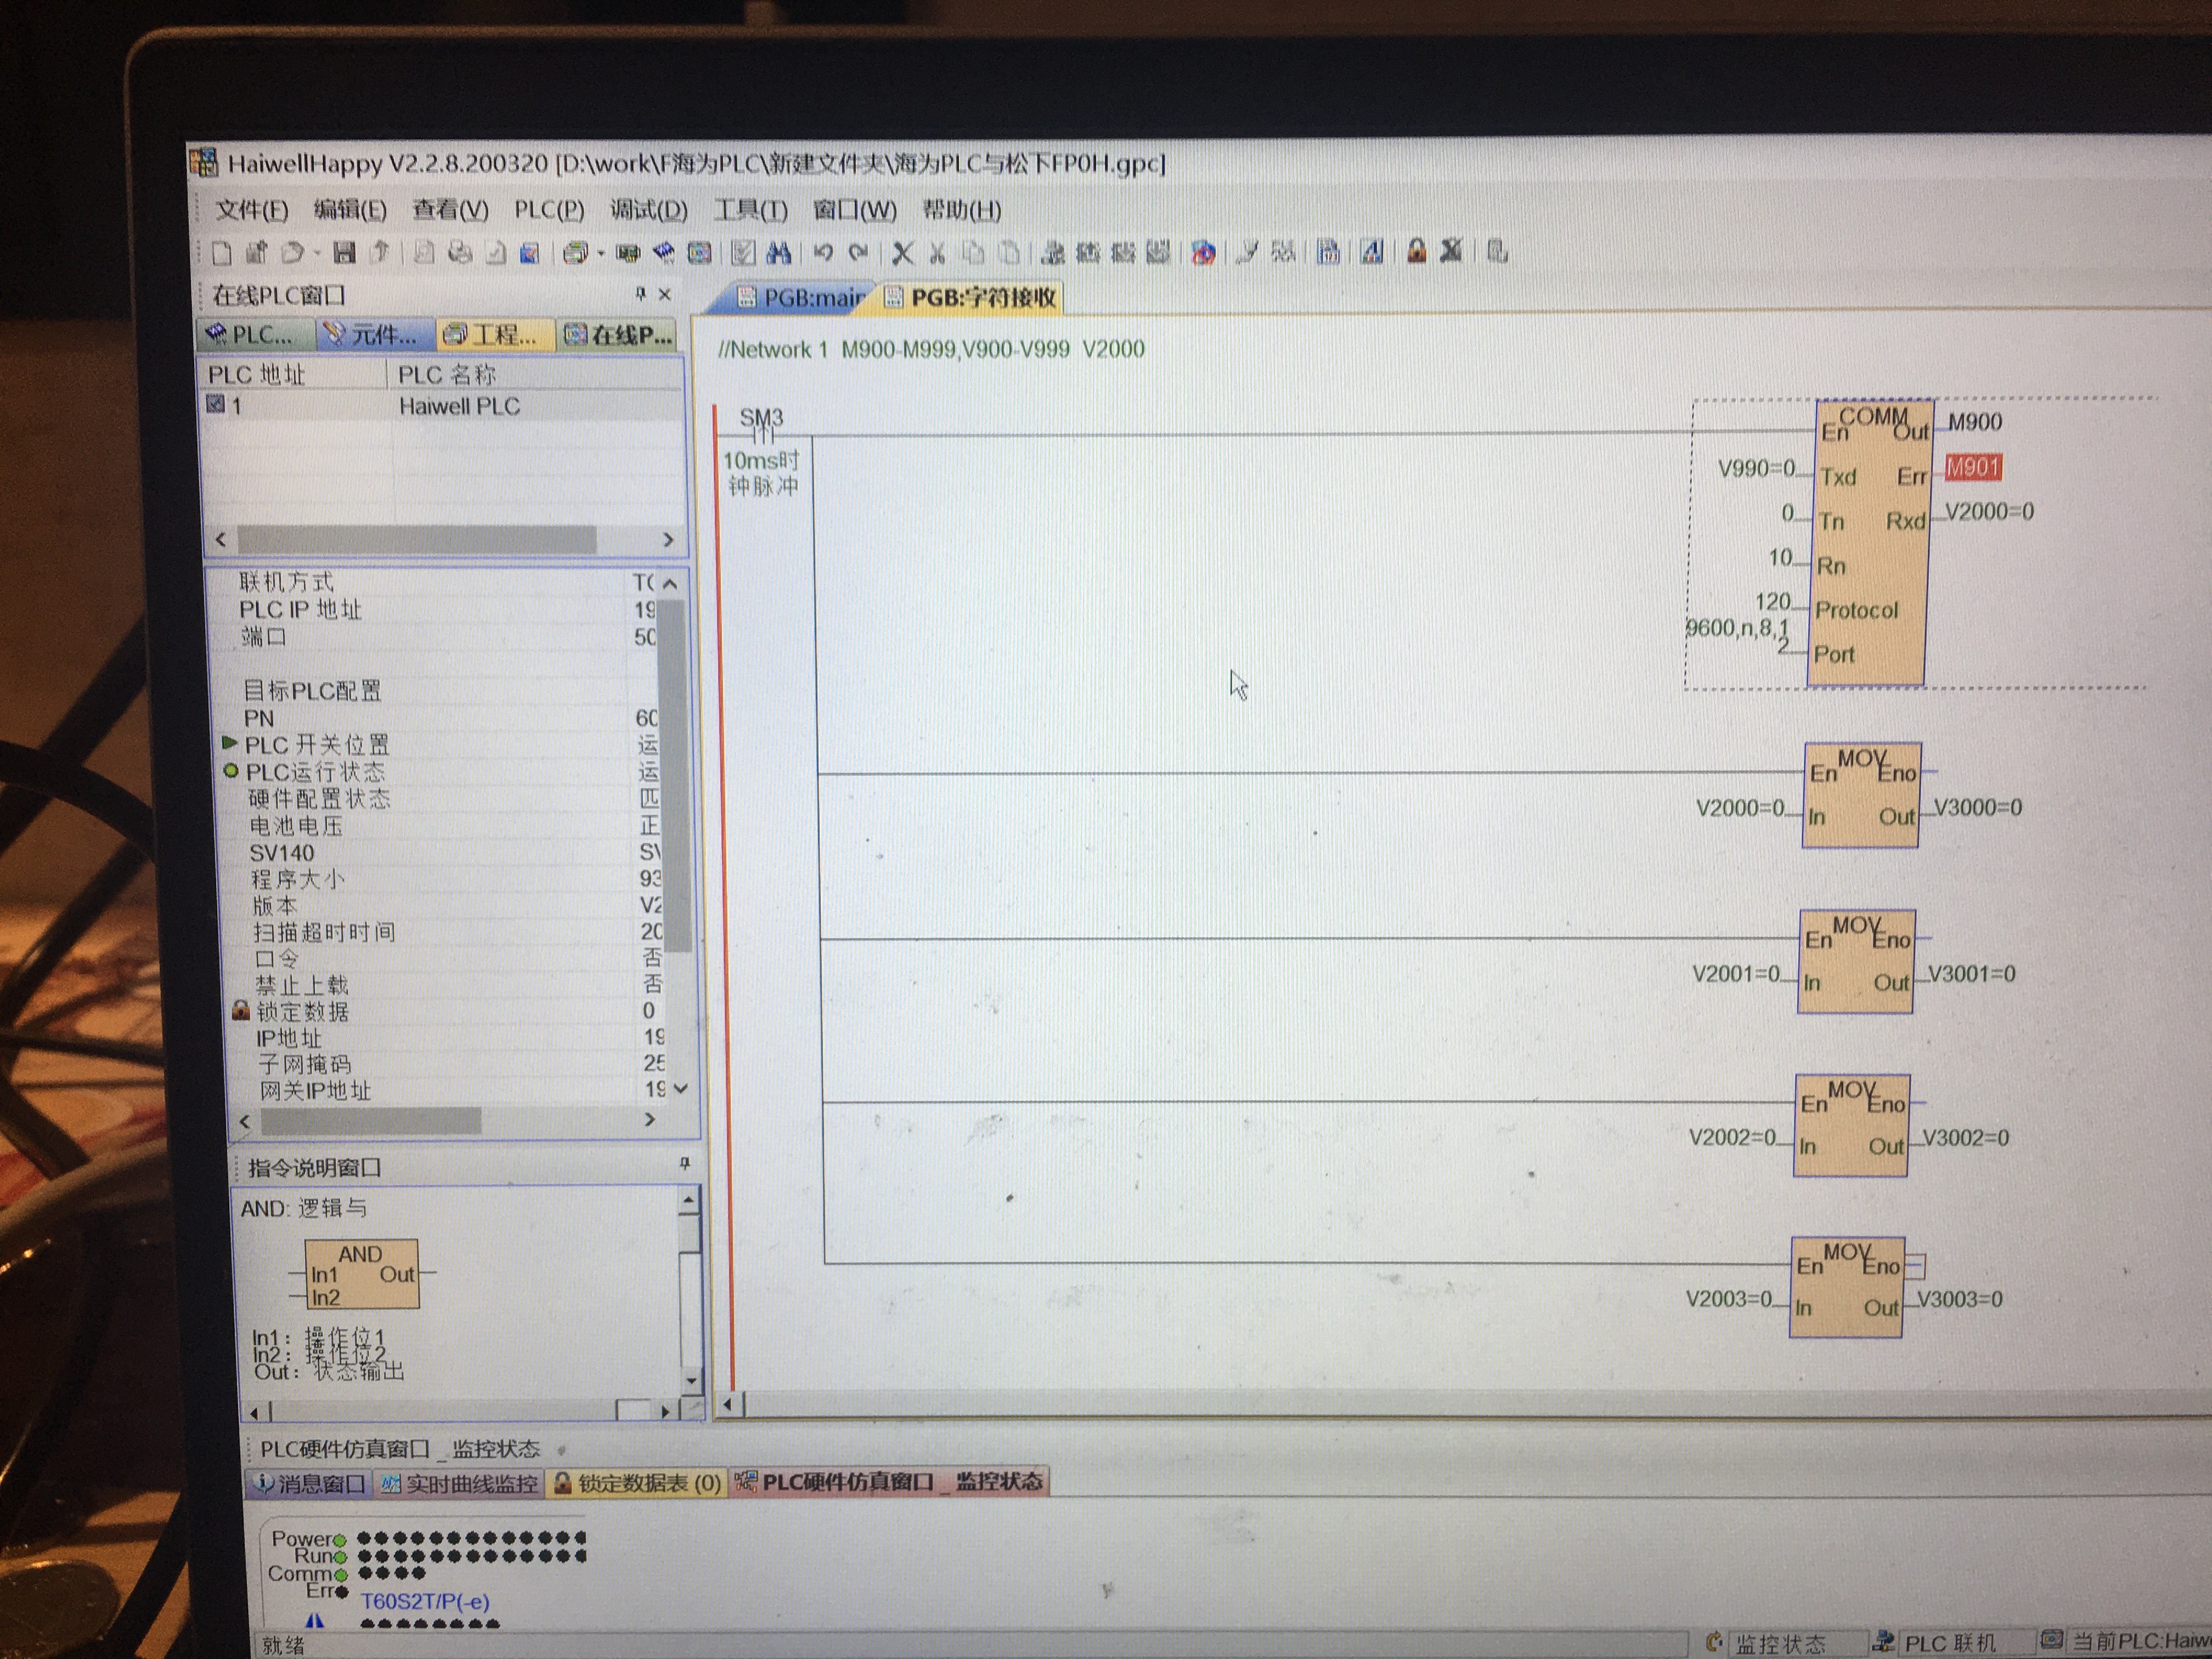Open dropdown arrow next to printer icon
Image resolution: width=2212 pixels, height=1659 pixels.
pyautogui.click(x=600, y=253)
